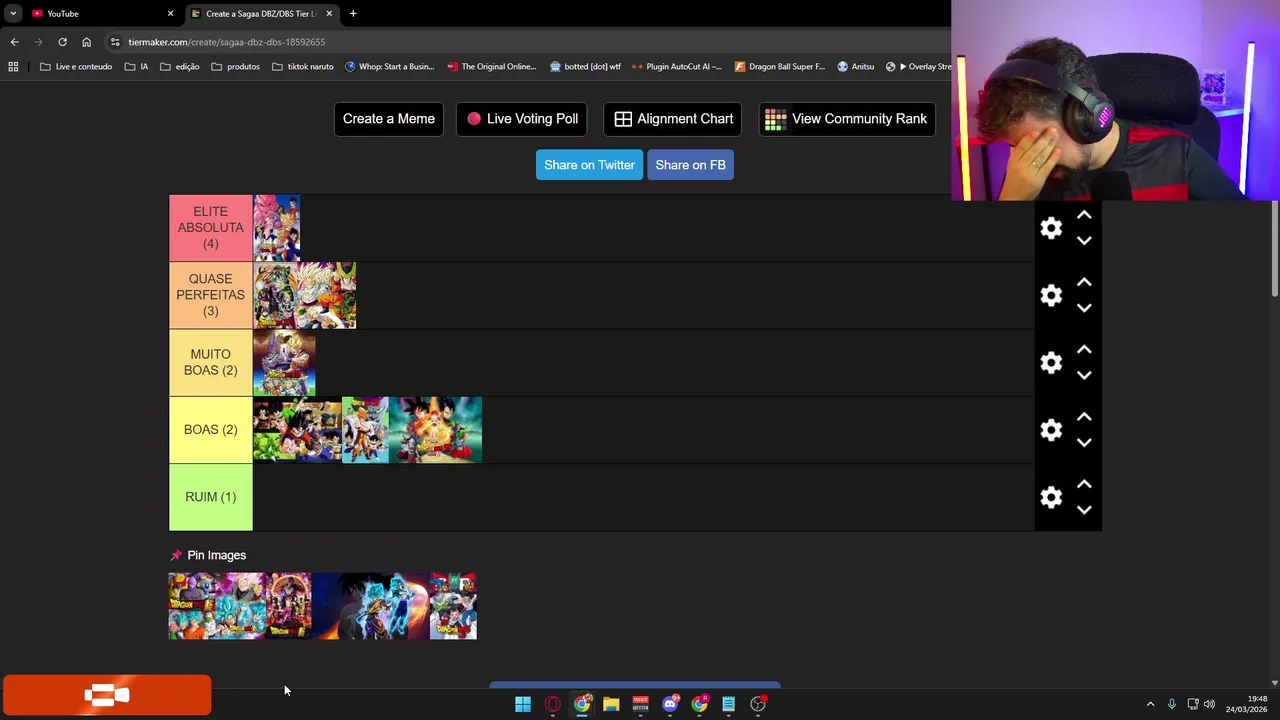Open the edição bookmark folder
1280x720 pixels.
(x=179, y=67)
